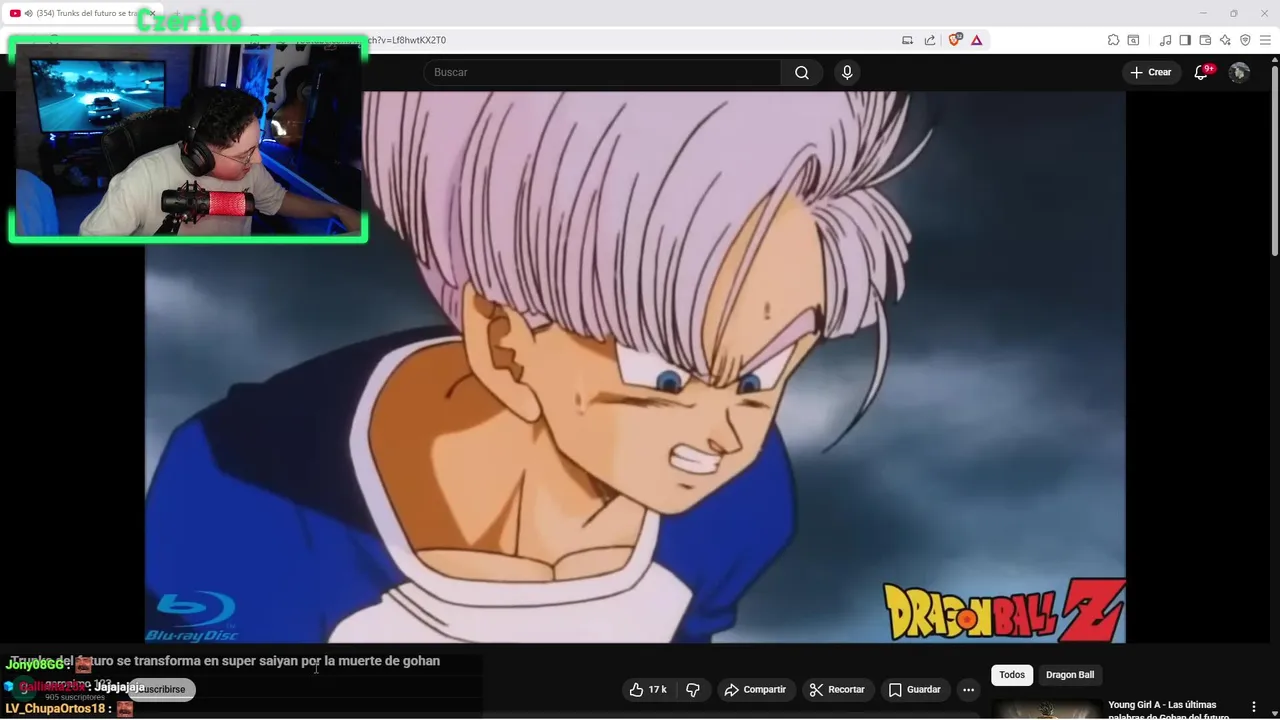Dislike the video with thumbs down
1280x720 pixels.
693,690
